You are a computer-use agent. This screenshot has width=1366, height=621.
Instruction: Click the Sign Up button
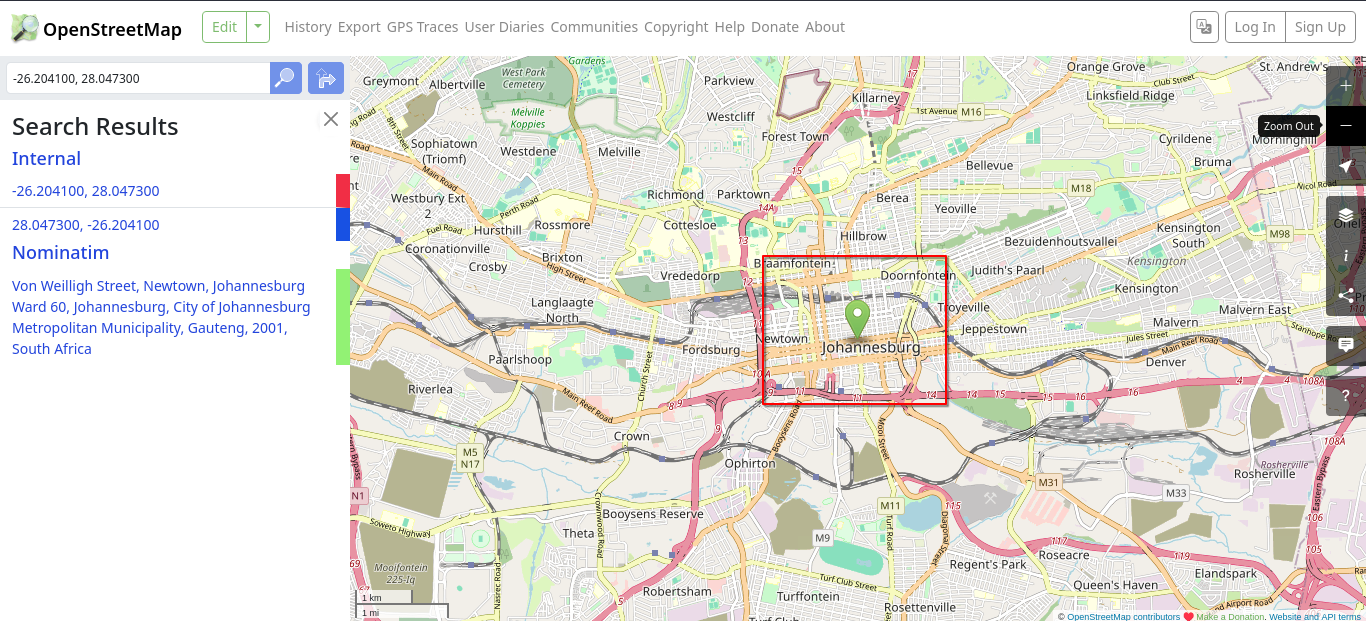point(1320,27)
